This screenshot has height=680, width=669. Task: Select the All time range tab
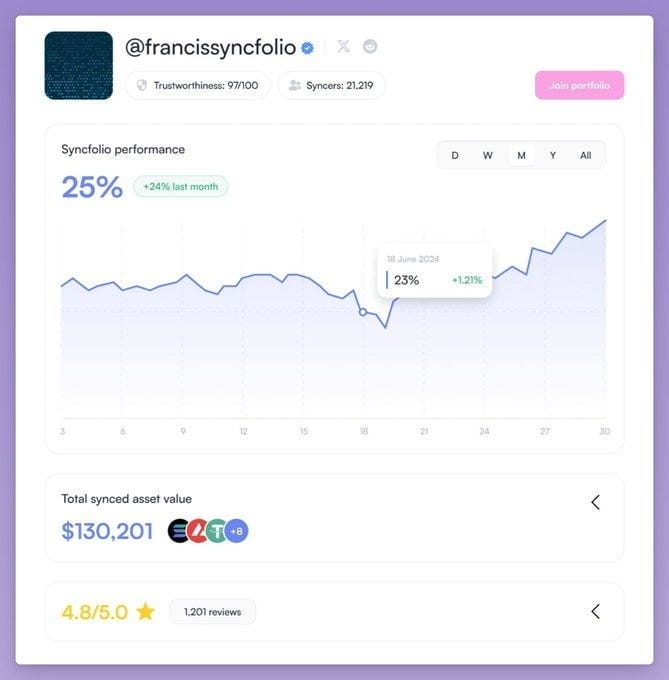(586, 155)
